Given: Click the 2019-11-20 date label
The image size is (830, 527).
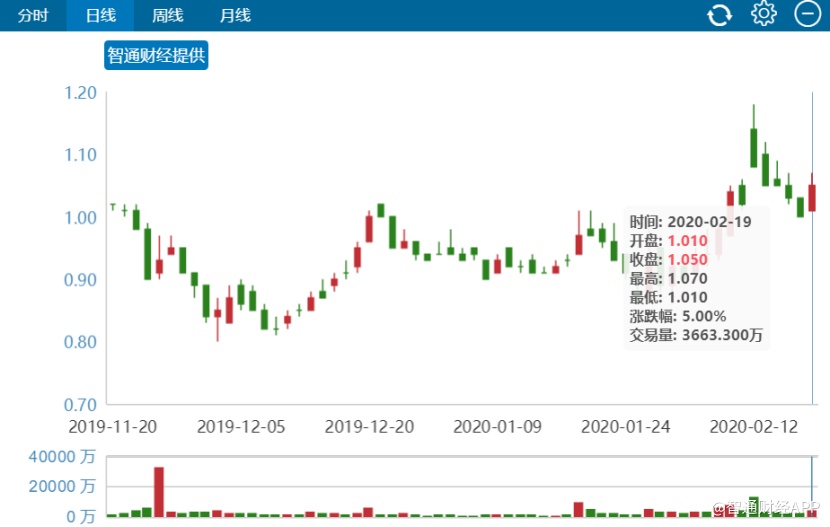Looking at the screenshot, I should pyautogui.click(x=113, y=426).
